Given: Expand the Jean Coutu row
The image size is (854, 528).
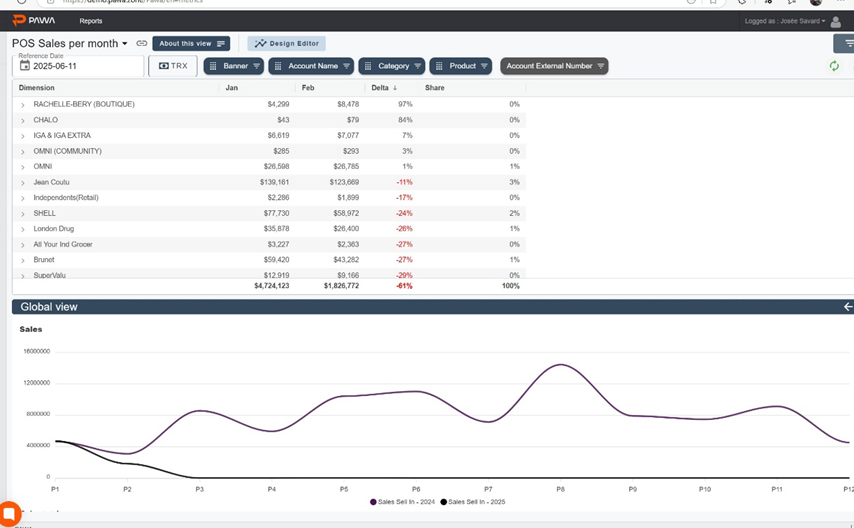Looking at the screenshot, I should coord(23,183).
